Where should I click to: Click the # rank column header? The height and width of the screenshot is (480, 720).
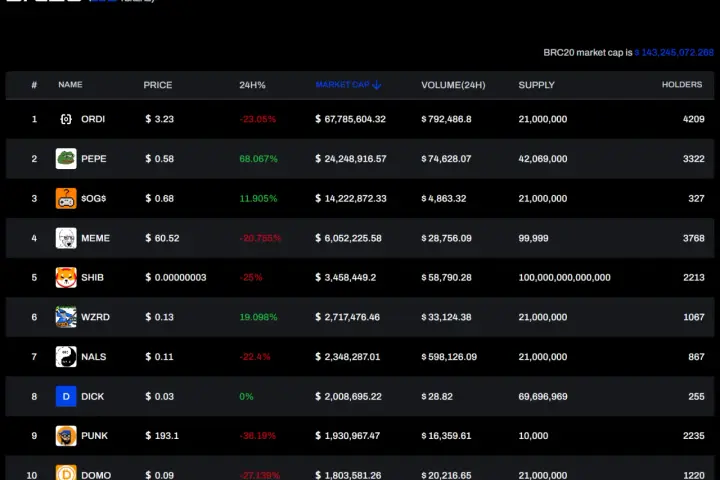(34, 85)
